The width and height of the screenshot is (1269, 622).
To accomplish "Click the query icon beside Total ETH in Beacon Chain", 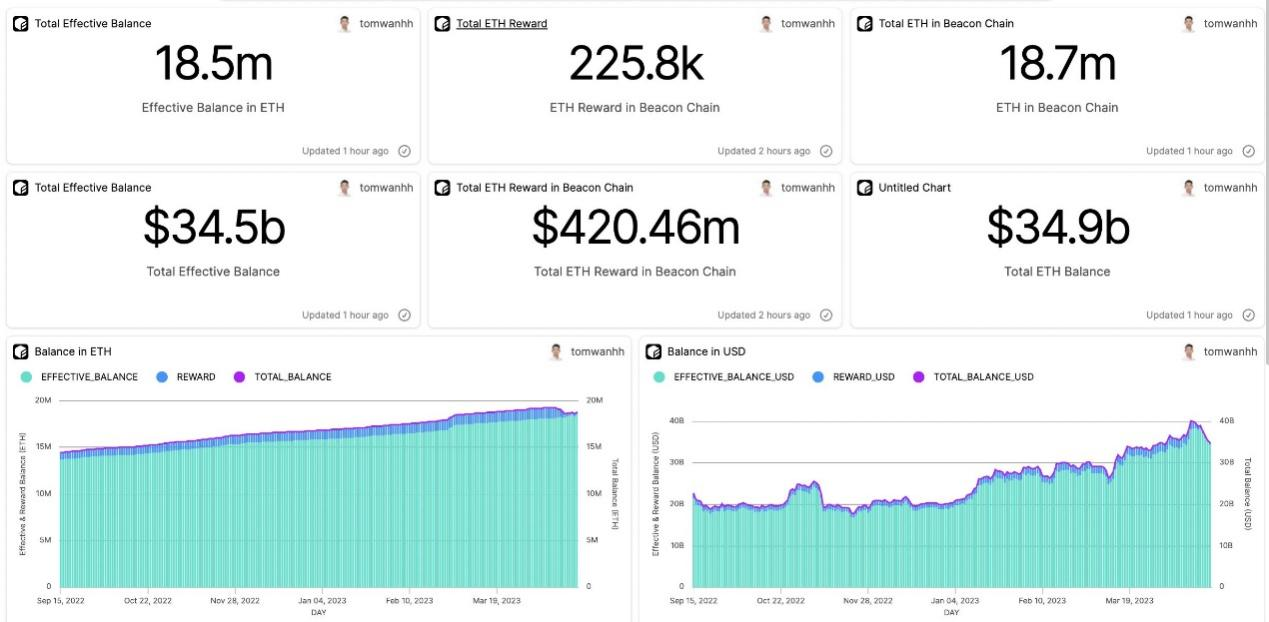I will [x=865, y=23].
